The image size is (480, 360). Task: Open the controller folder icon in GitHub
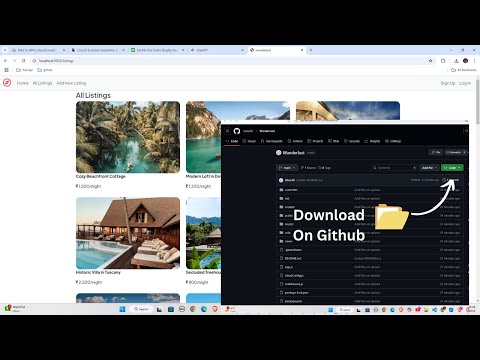(281, 190)
